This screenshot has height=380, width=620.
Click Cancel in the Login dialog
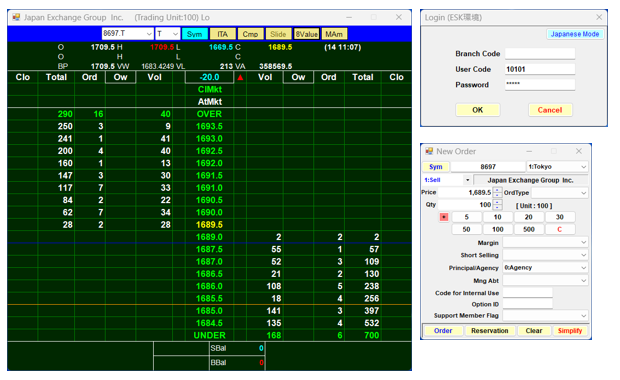tap(550, 110)
